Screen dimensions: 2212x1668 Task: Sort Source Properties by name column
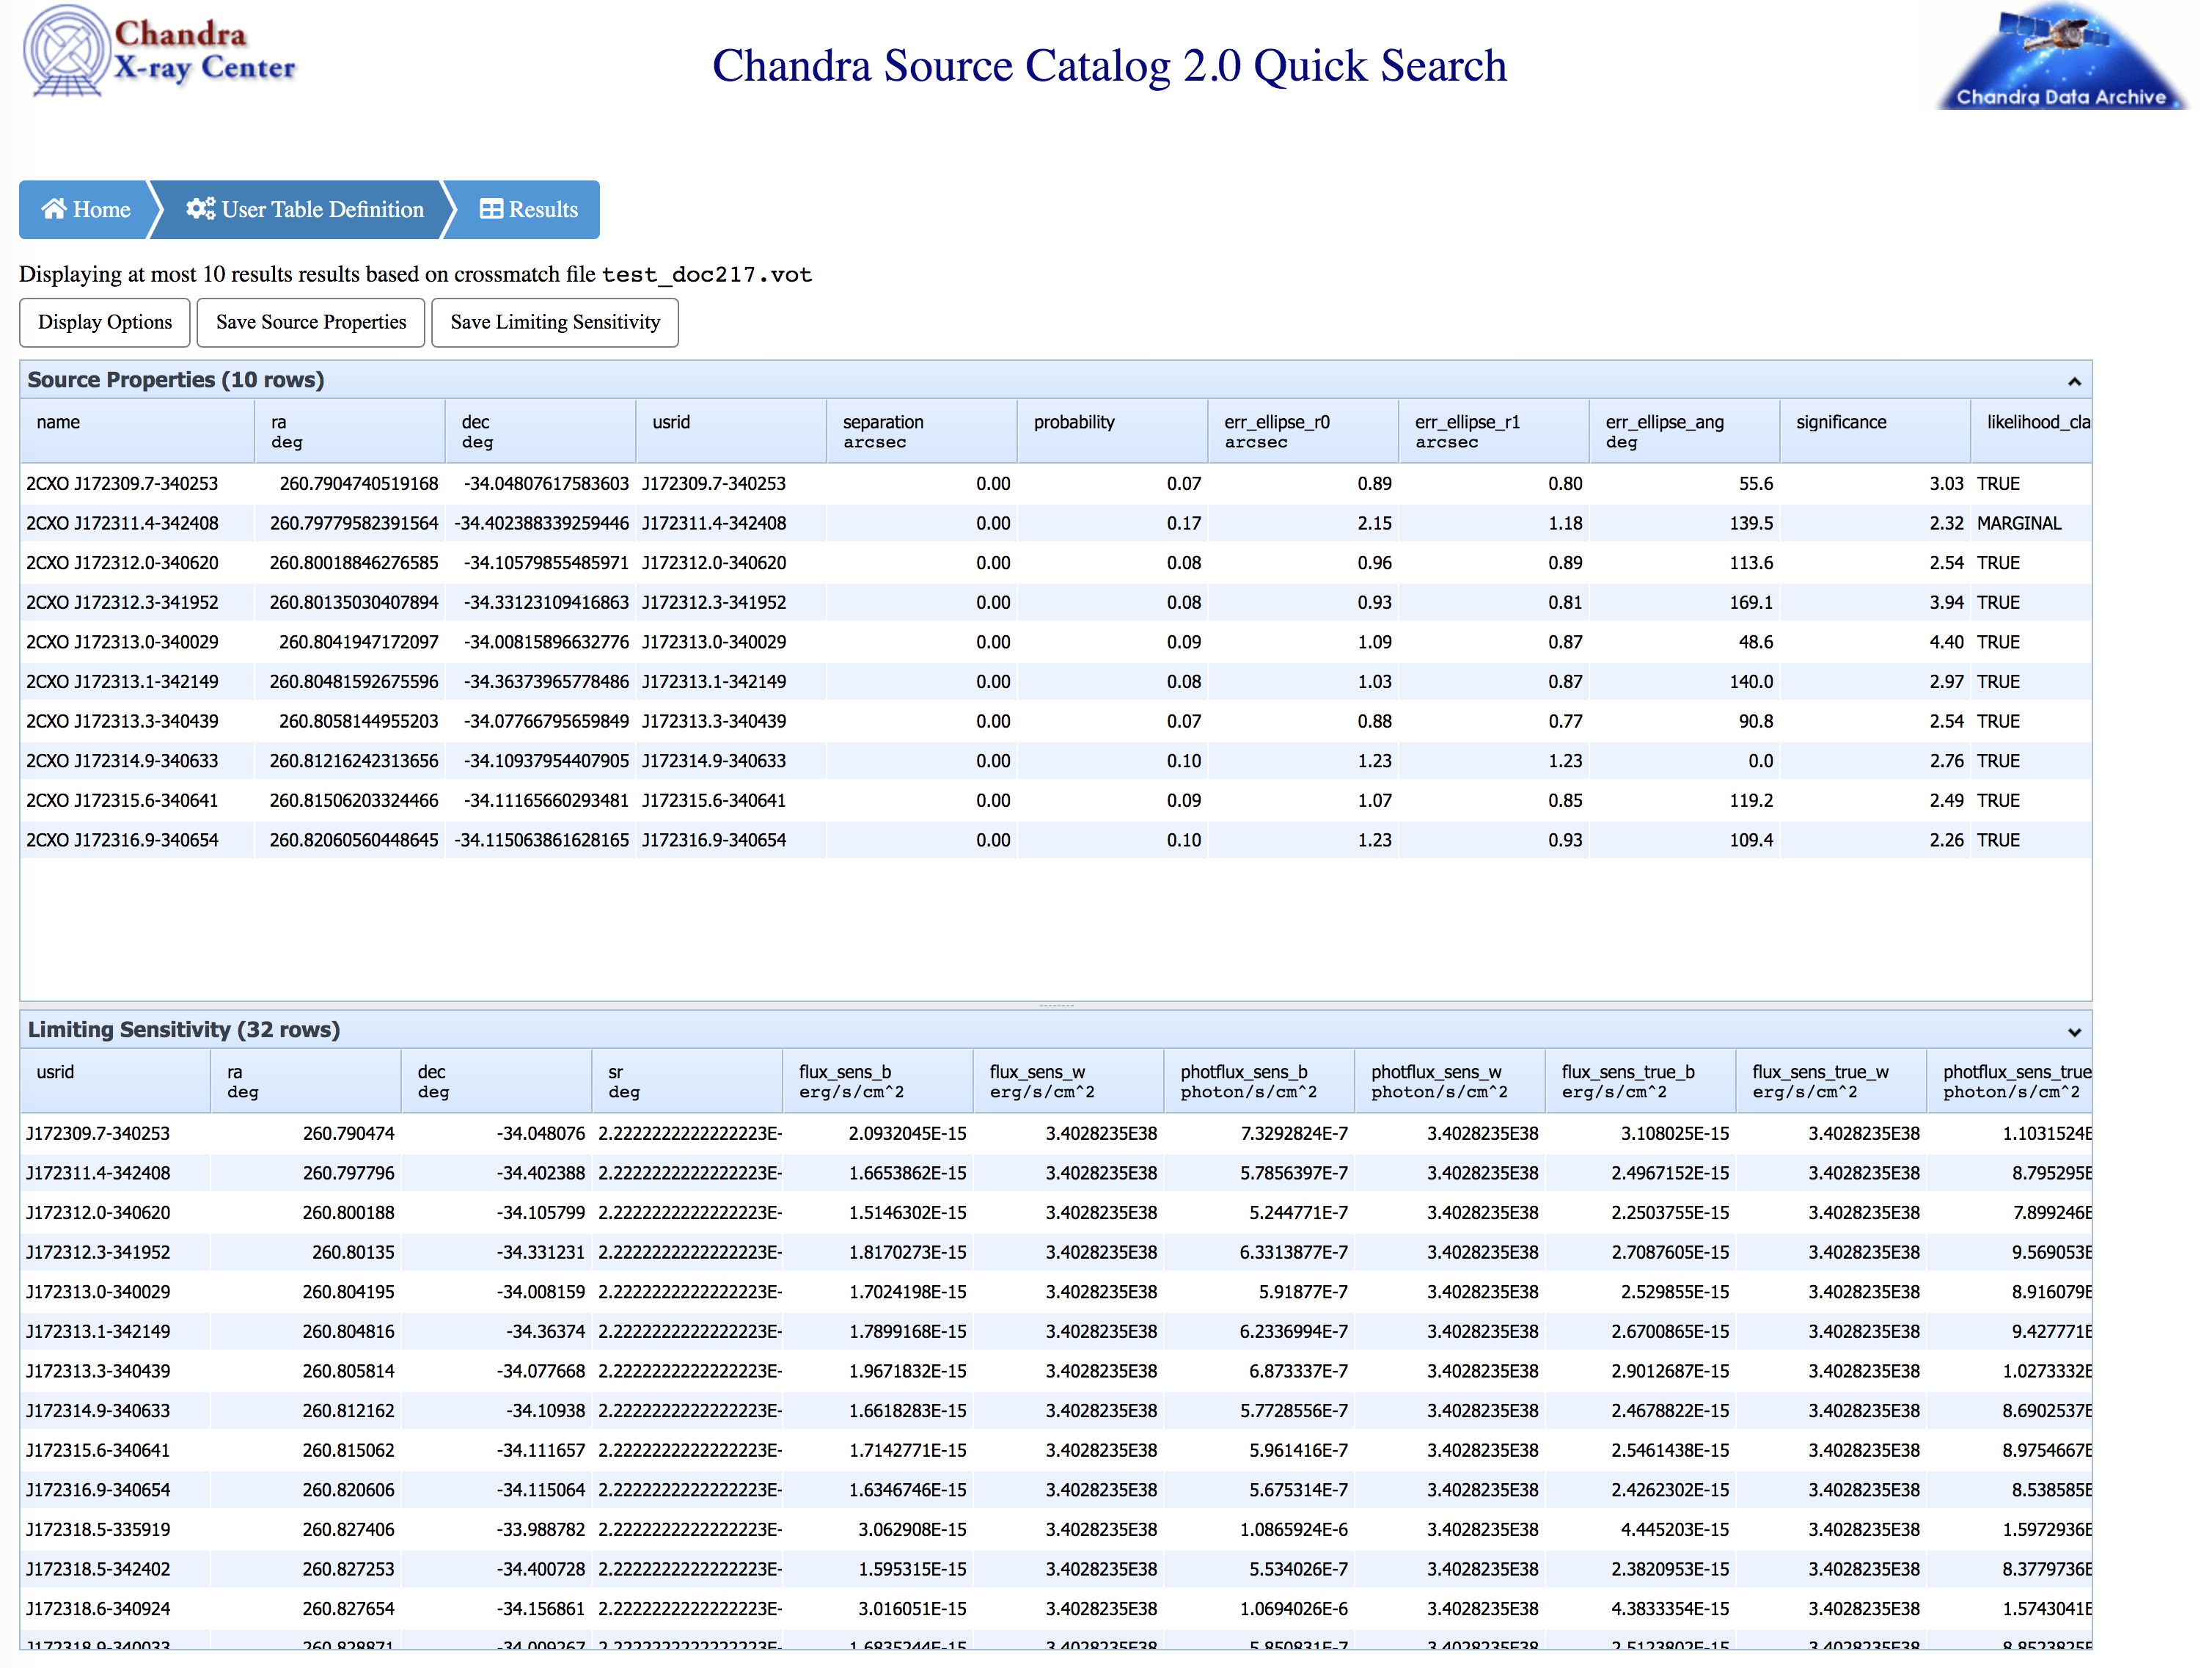click(x=137, y=432)
